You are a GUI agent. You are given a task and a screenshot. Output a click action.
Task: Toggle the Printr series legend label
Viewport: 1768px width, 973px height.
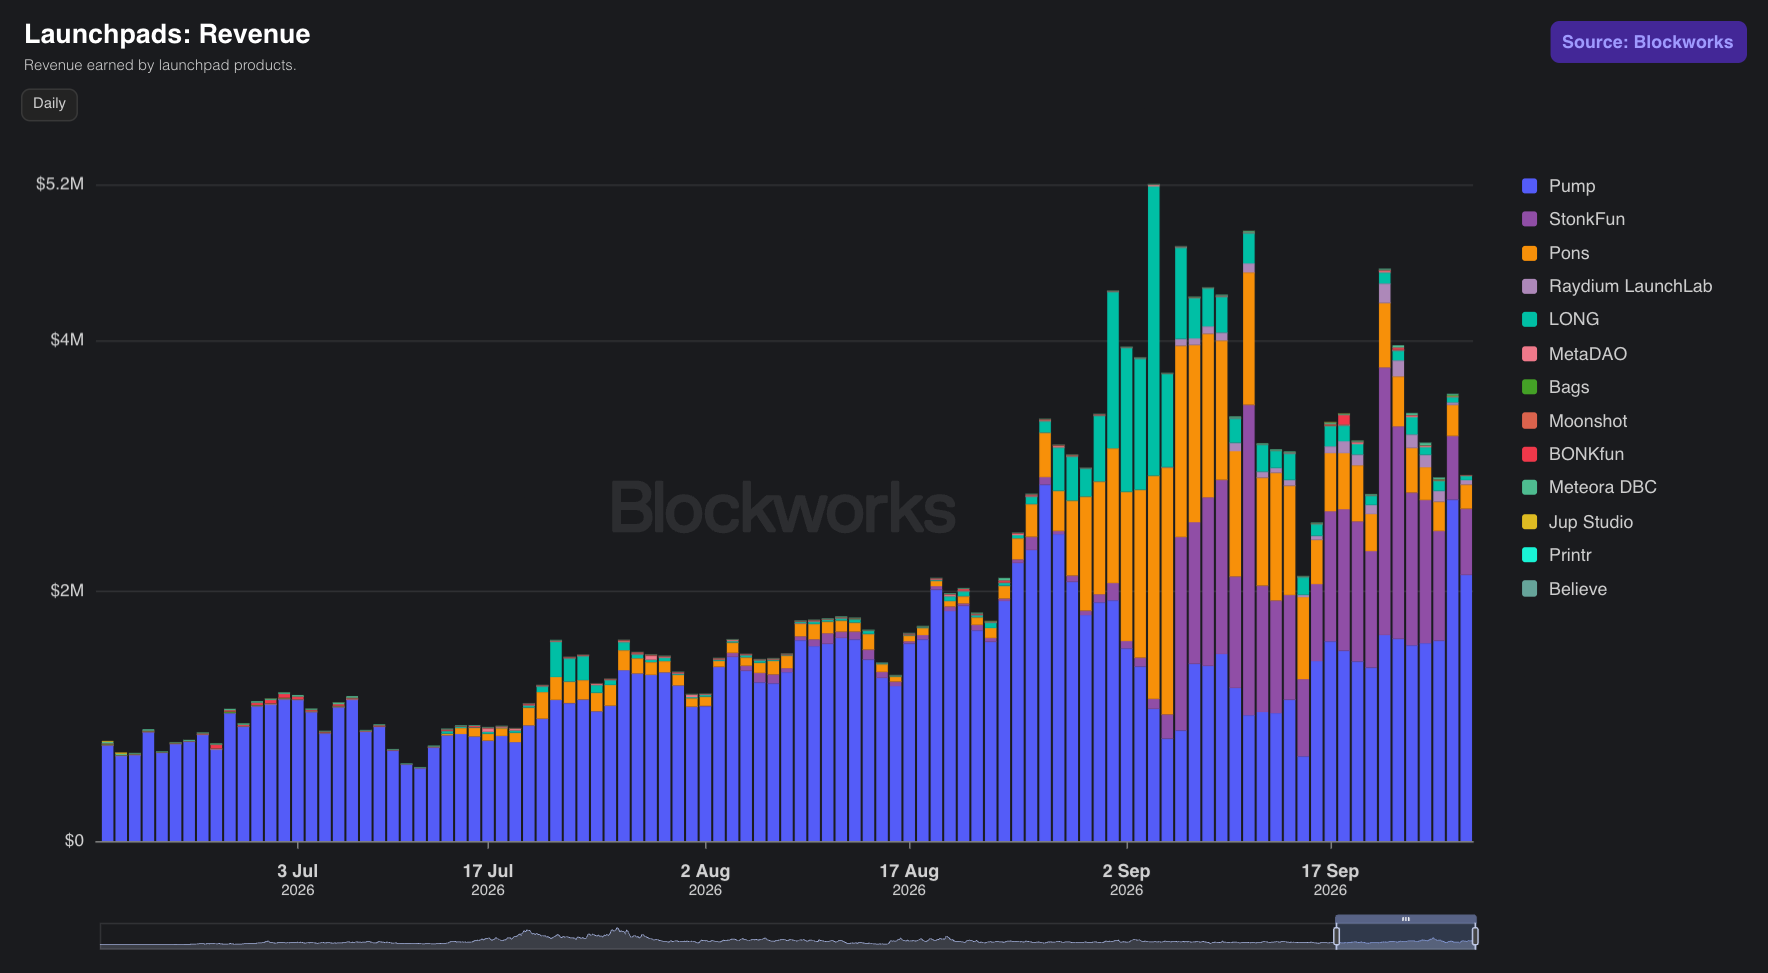click(1570, 555)
